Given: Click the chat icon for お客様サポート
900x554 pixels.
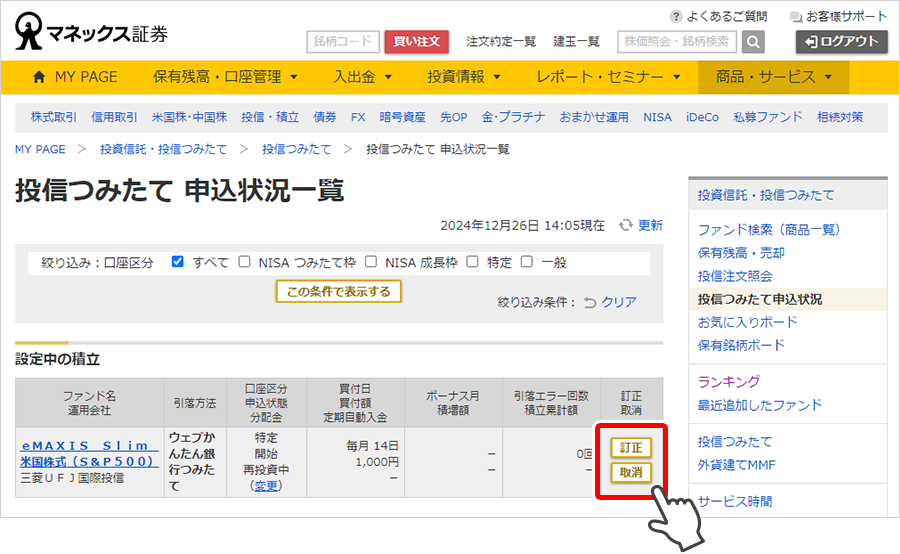Looking at the screenshot, I should point(796,17).
